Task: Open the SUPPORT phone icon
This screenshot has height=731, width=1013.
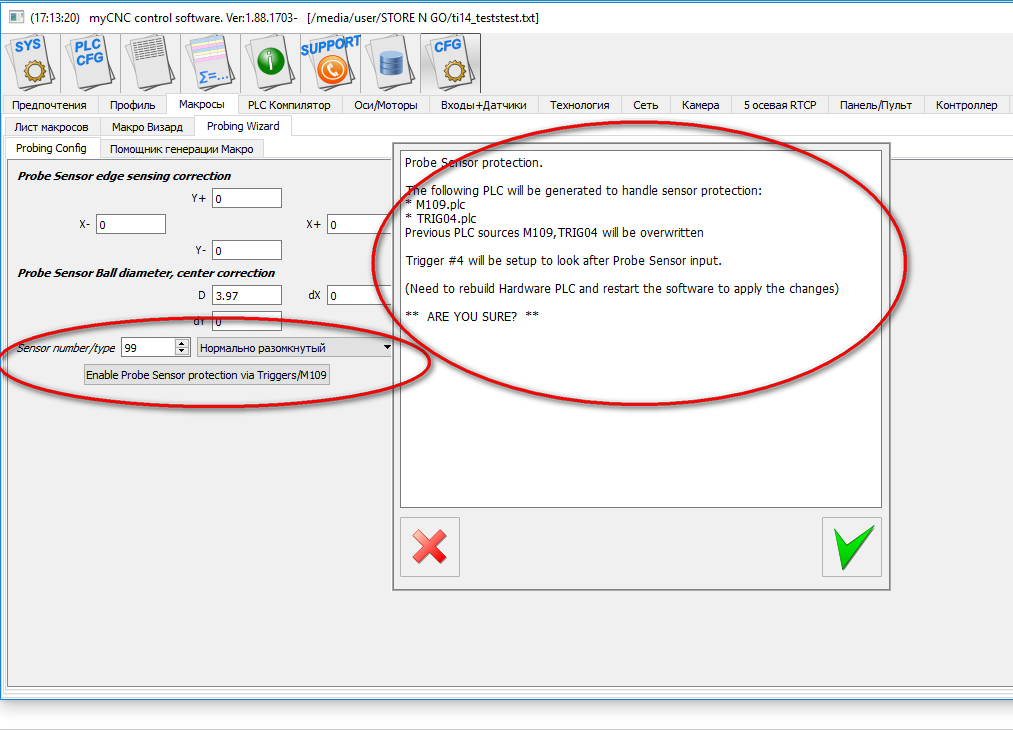Action: click(x=331, y=63)
